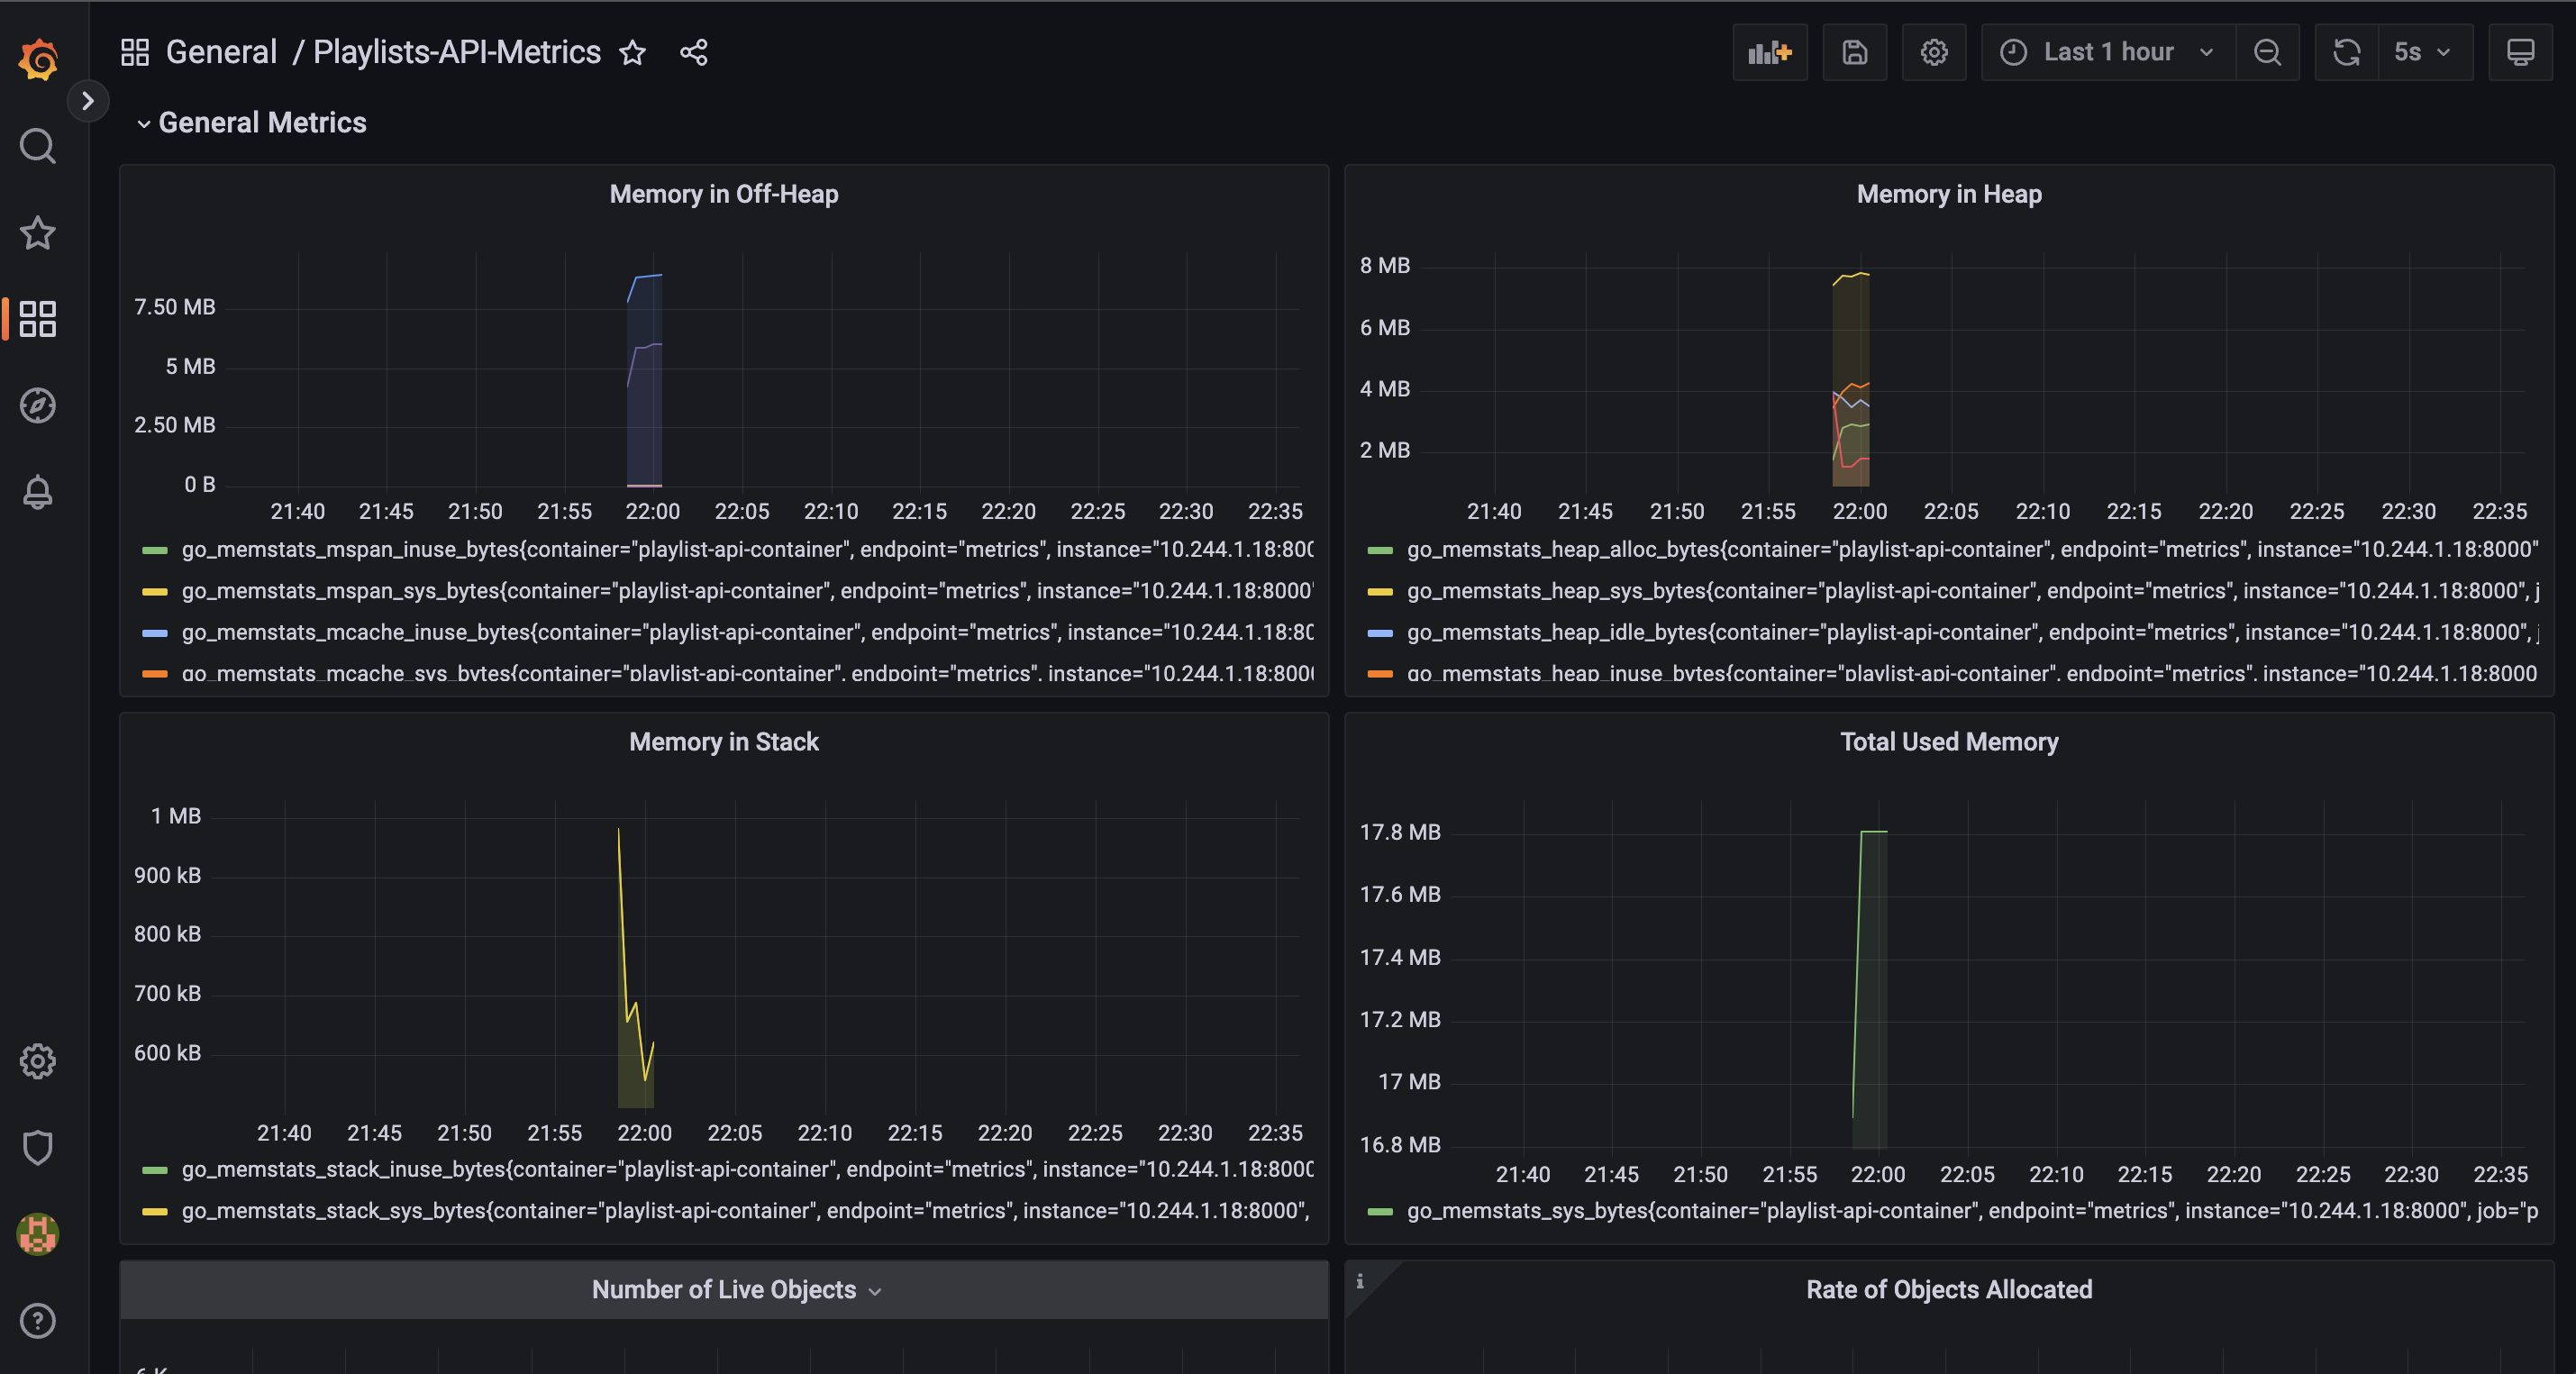Expand the sidebar with the arrow toggle
The height and width of the screenshot is (1374, 2576).
point(88,100)
